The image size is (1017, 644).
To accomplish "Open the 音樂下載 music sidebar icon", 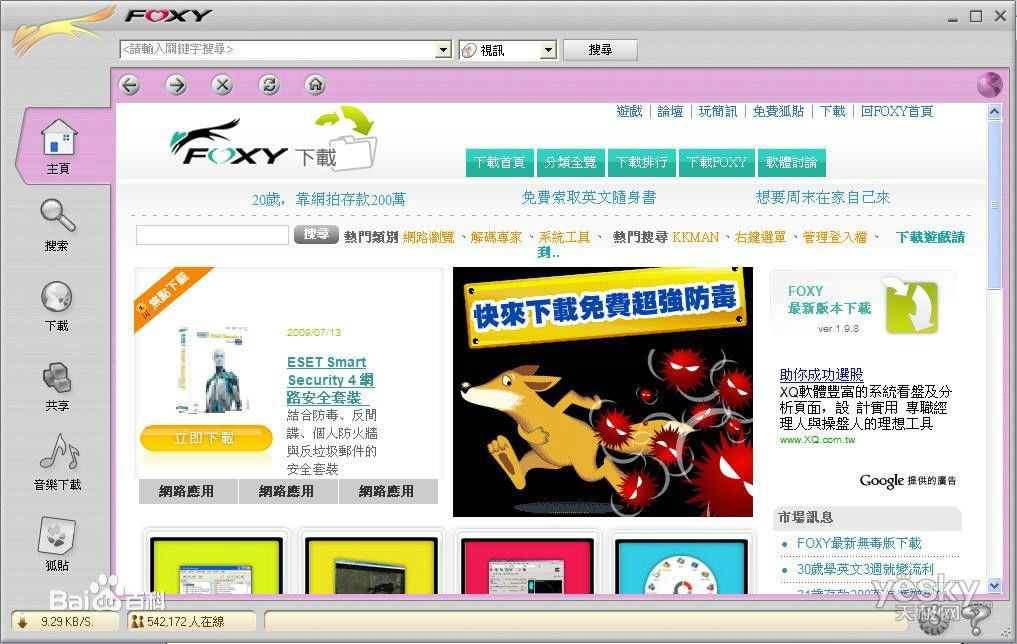I will (57, 462).
